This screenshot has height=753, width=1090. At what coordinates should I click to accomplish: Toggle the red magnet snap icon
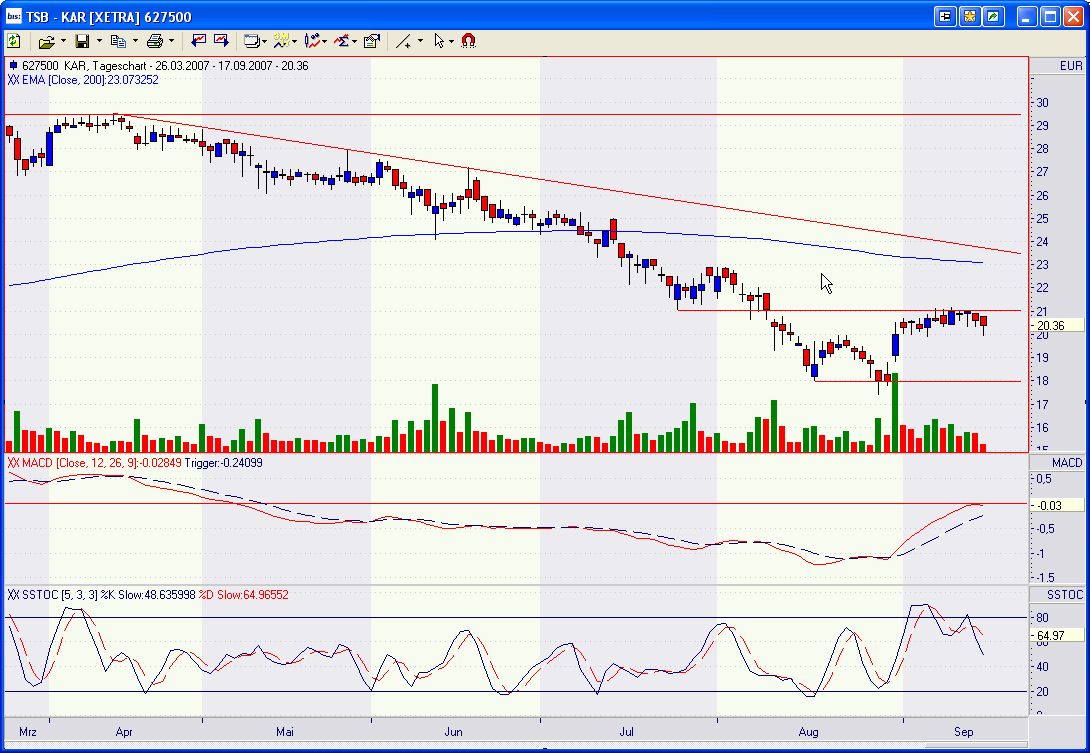click(x=469, y=41)
